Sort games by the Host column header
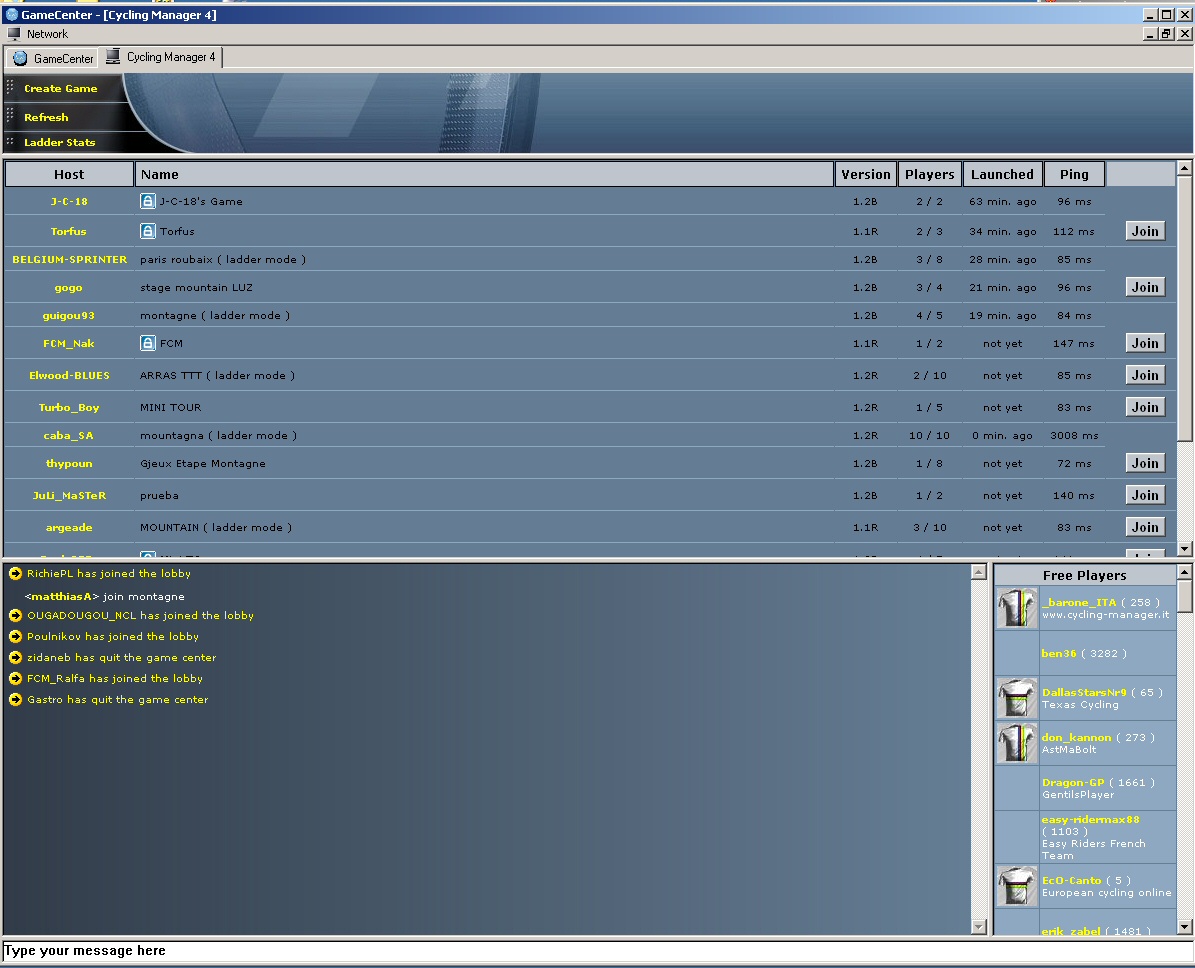This screenshot has height=968, width=1195. pos(69,175)
